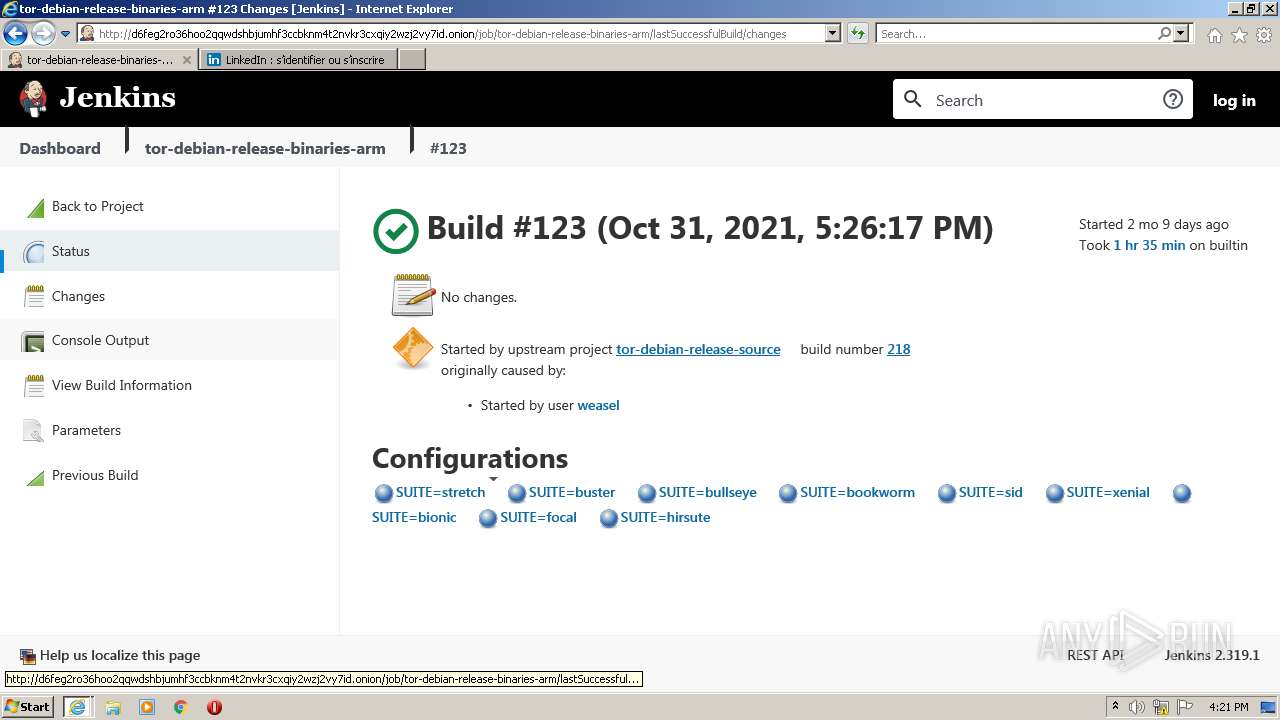
Task: Open upstream build number 218 link
Action: (898, 349)
